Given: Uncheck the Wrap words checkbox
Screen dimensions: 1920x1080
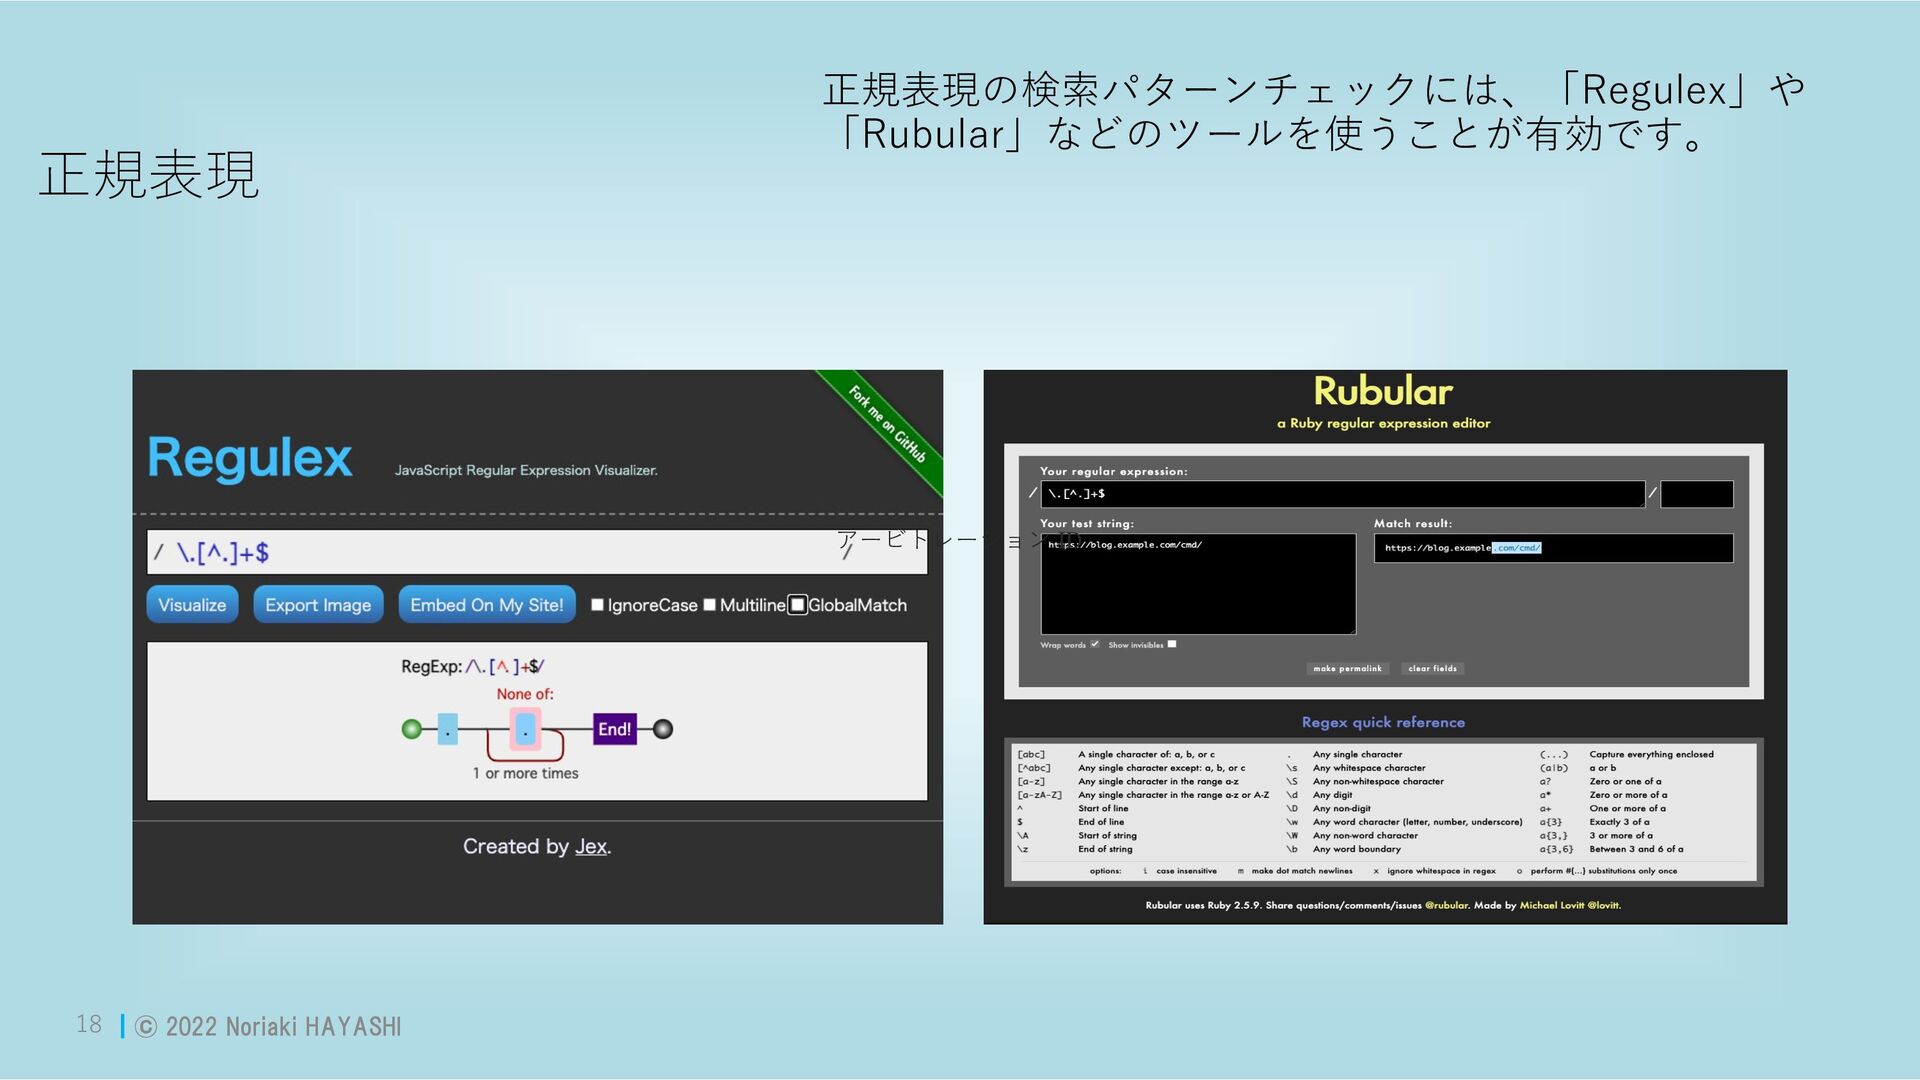Looking at the screenshot, I should pos(1095,644).
